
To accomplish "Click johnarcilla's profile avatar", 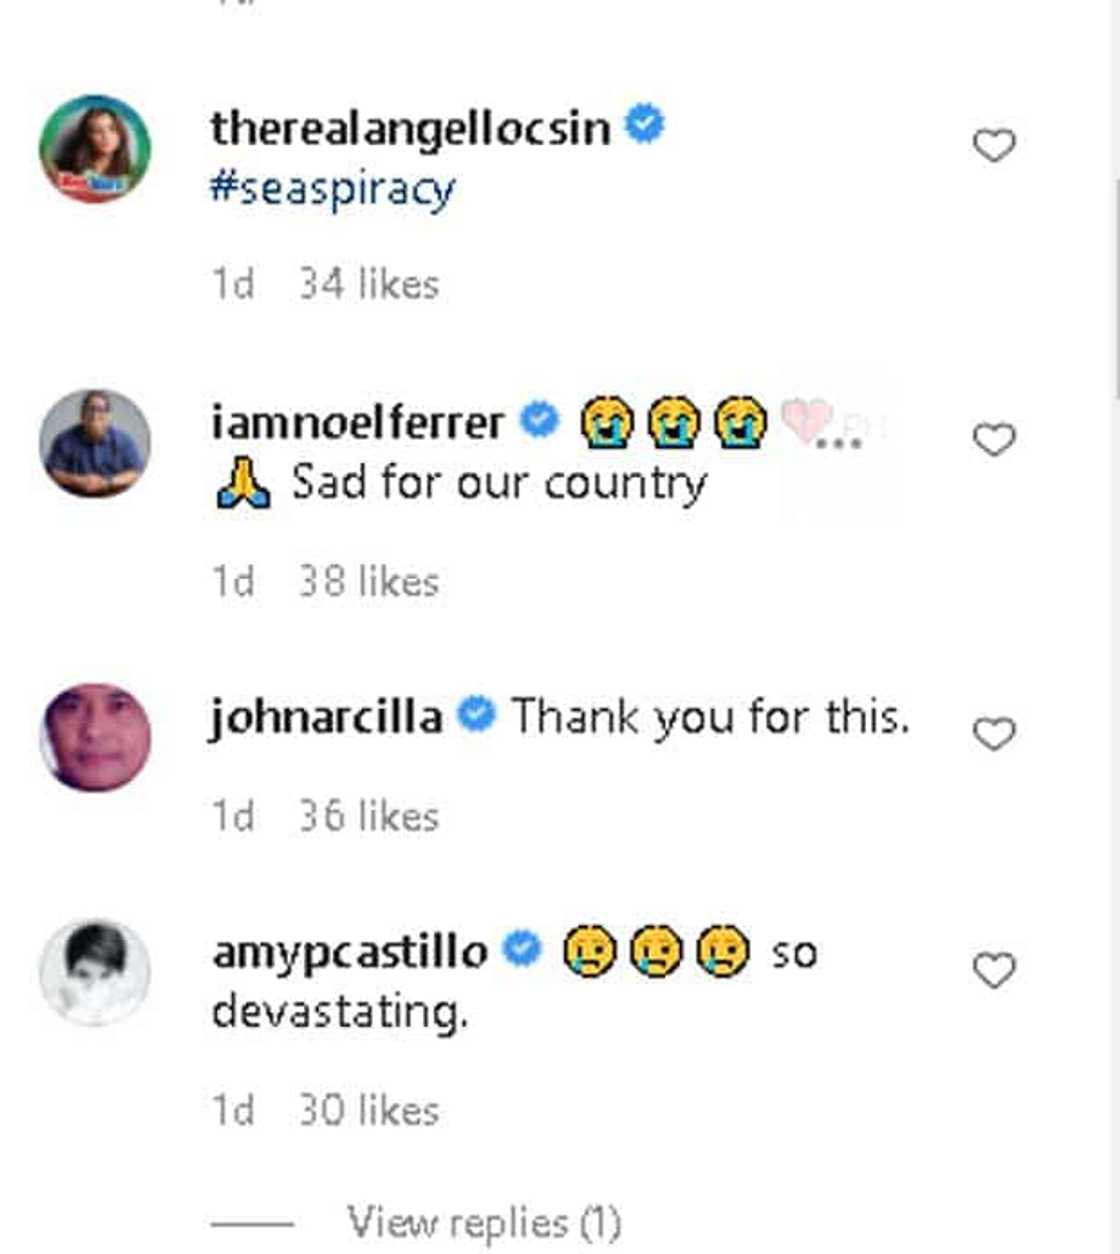I will (x=95, y=737).
